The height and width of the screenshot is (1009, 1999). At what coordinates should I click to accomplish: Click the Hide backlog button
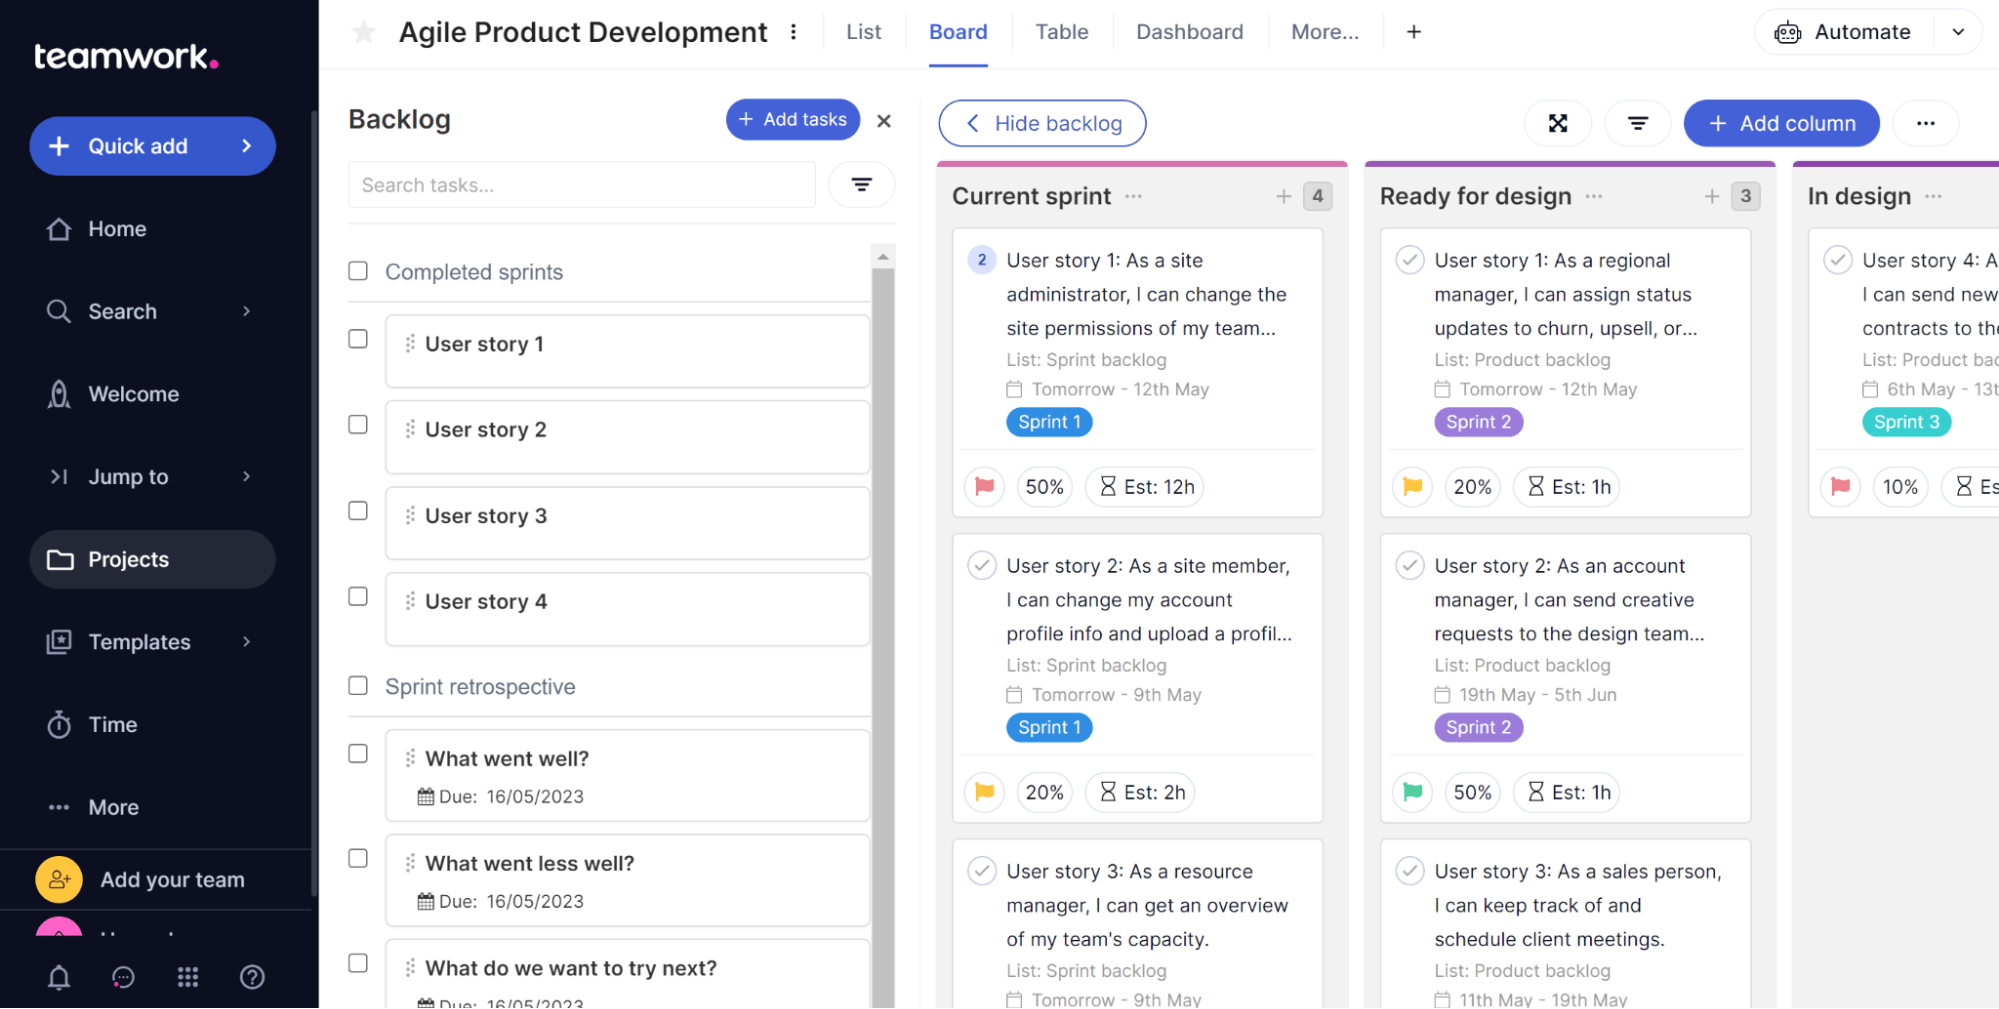tap(1042, 123)
